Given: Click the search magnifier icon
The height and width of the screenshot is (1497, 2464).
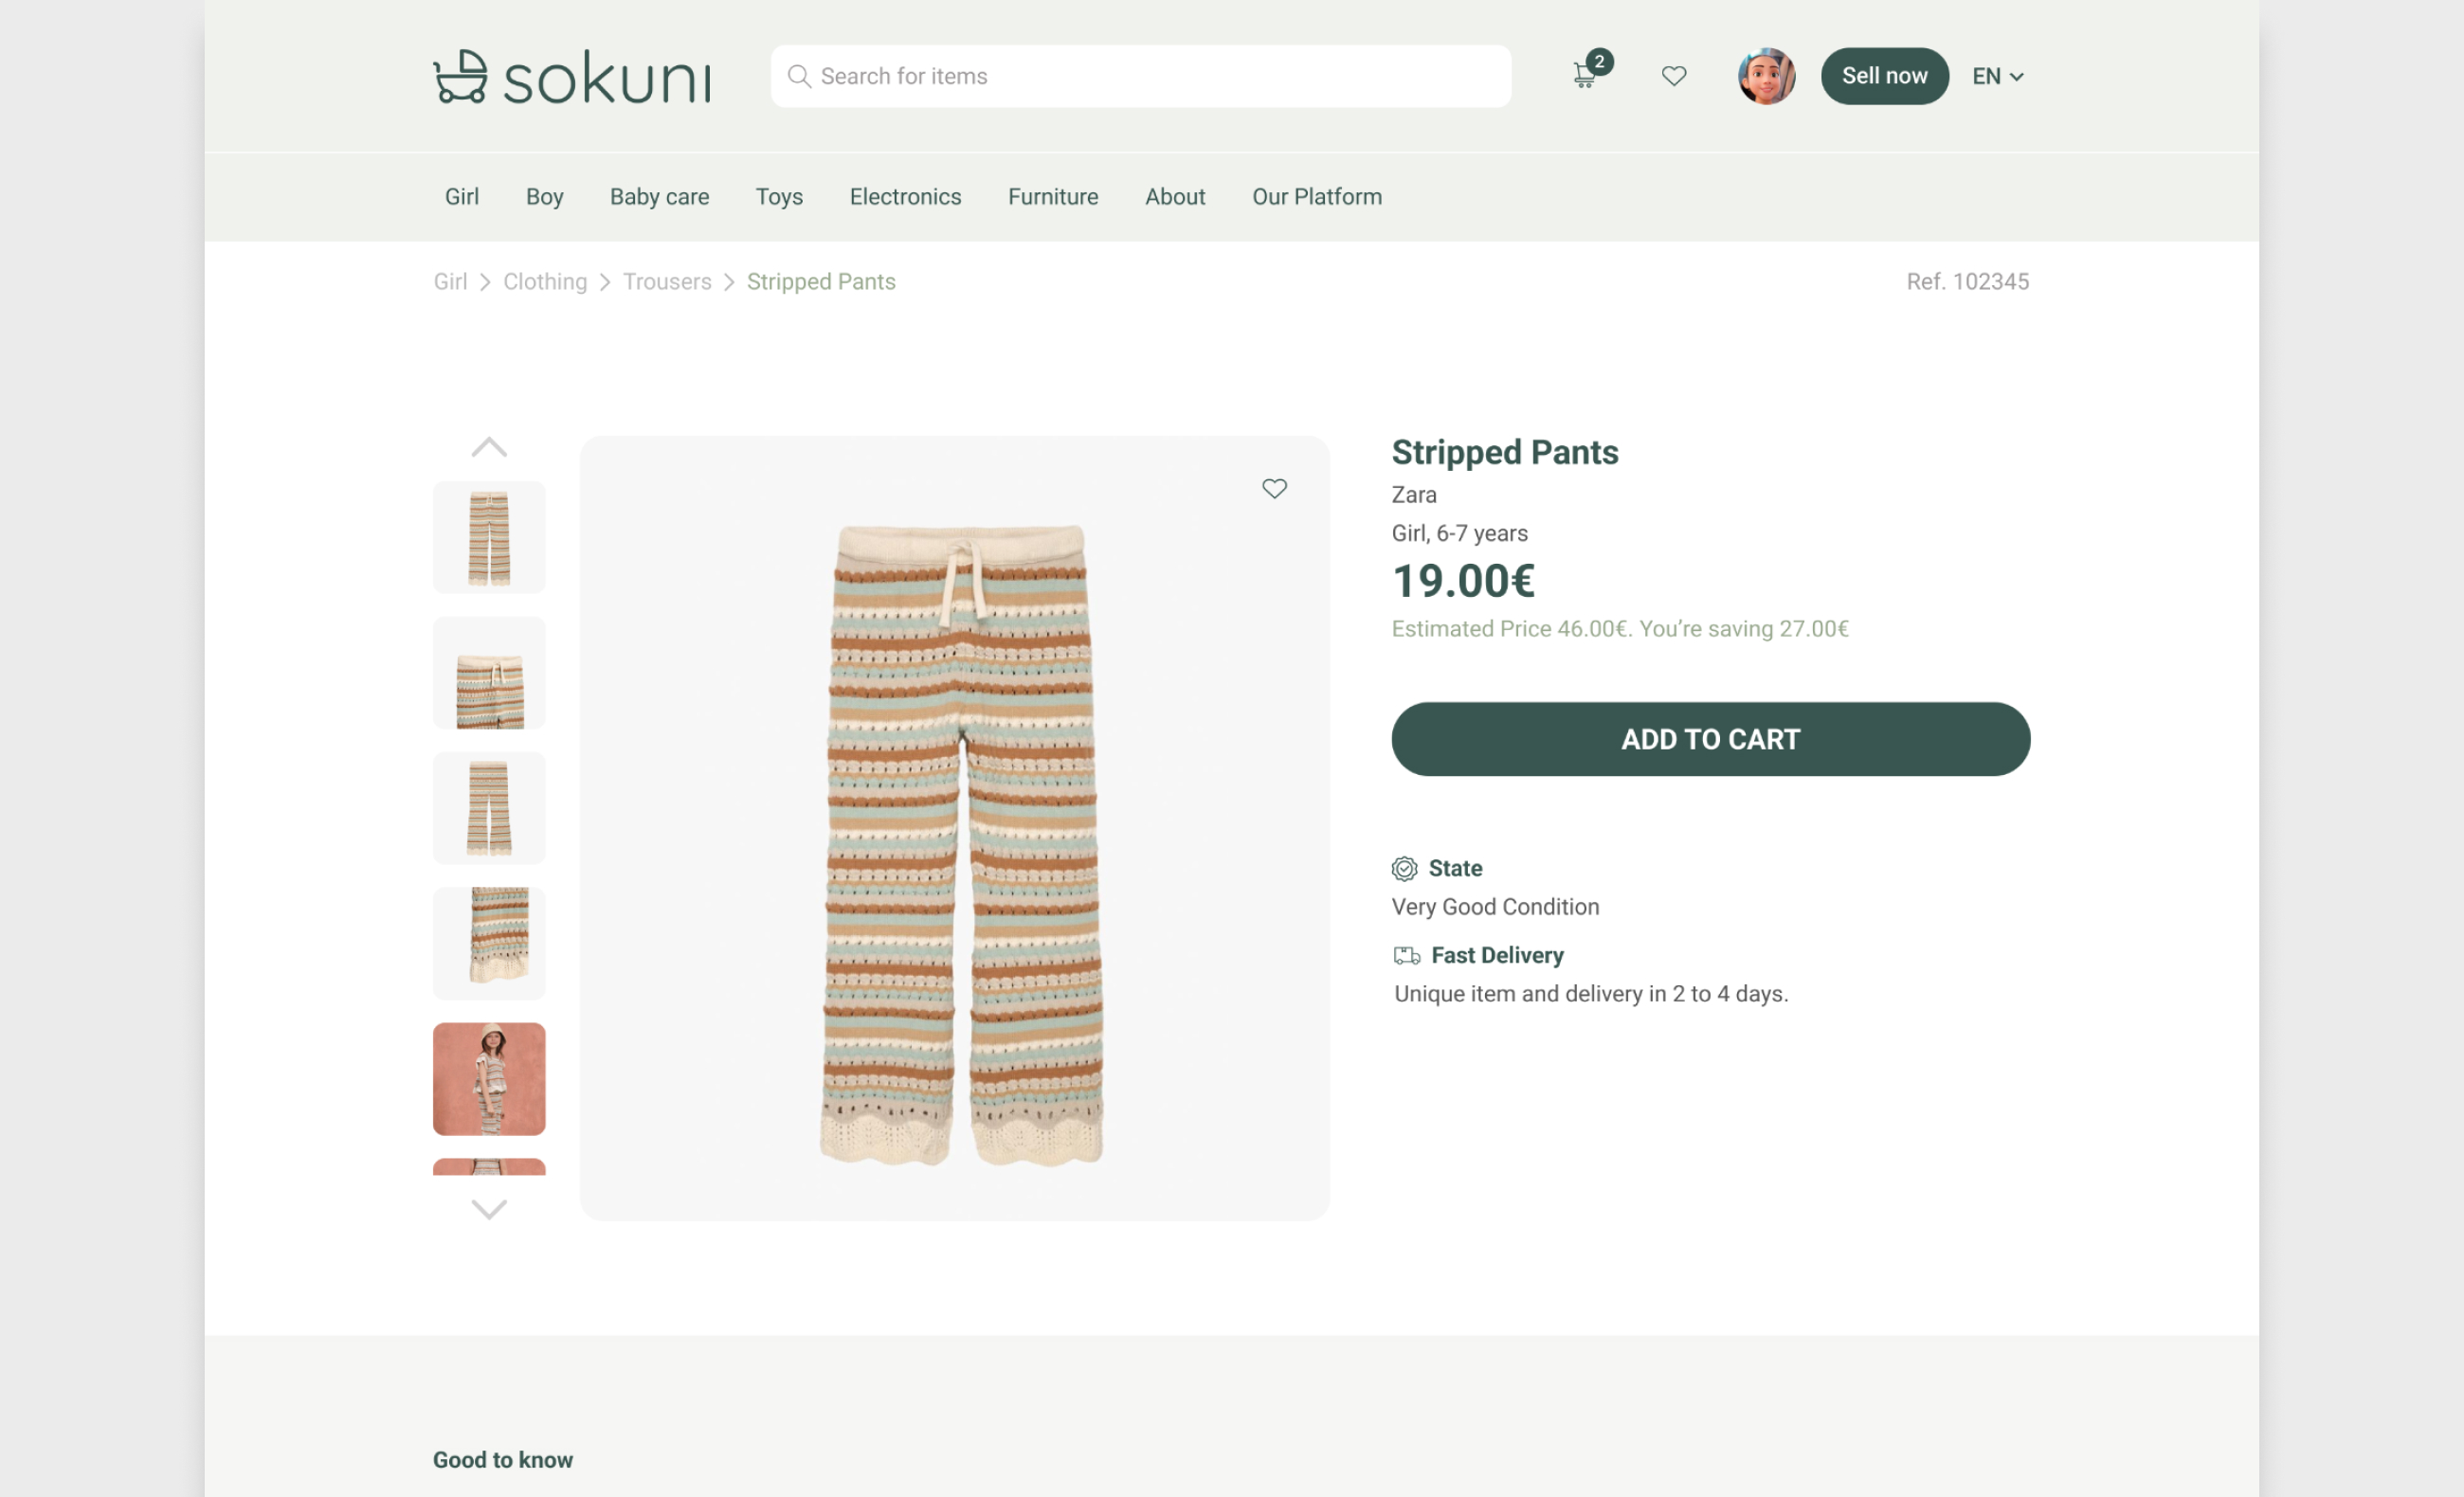Looking at the screenshot, I should [x=798, y=76].
